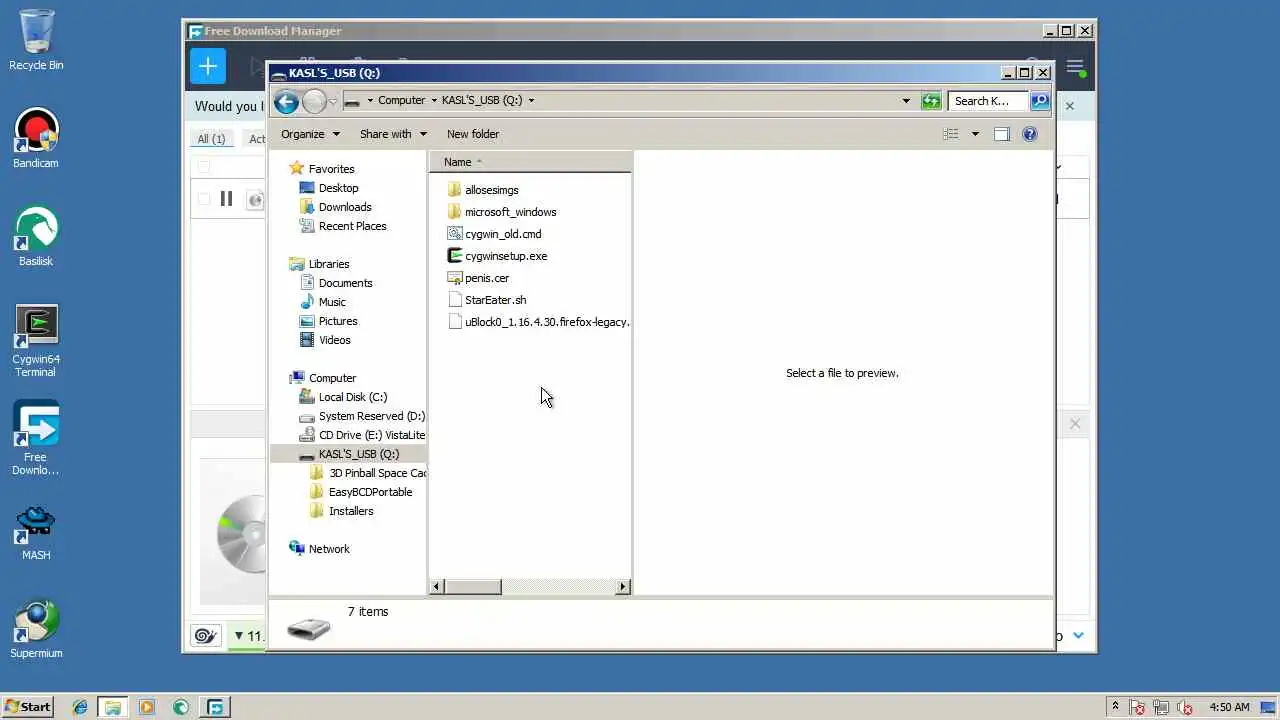Viewport: 1280px width, 720px height.
Task: Click the New folder button
Action: 473,134
